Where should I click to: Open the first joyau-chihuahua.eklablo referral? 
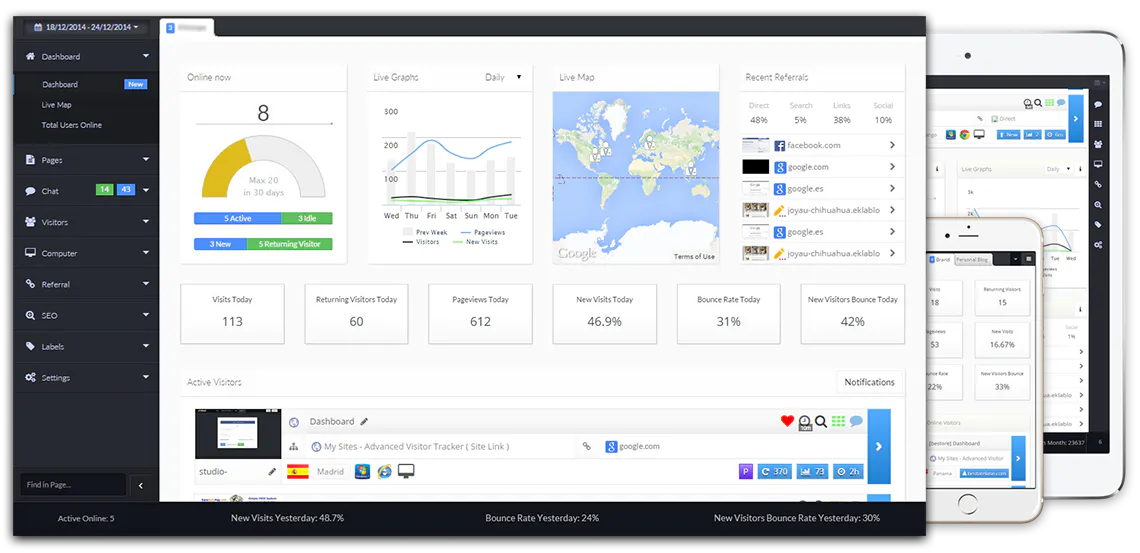click(822, 210)
